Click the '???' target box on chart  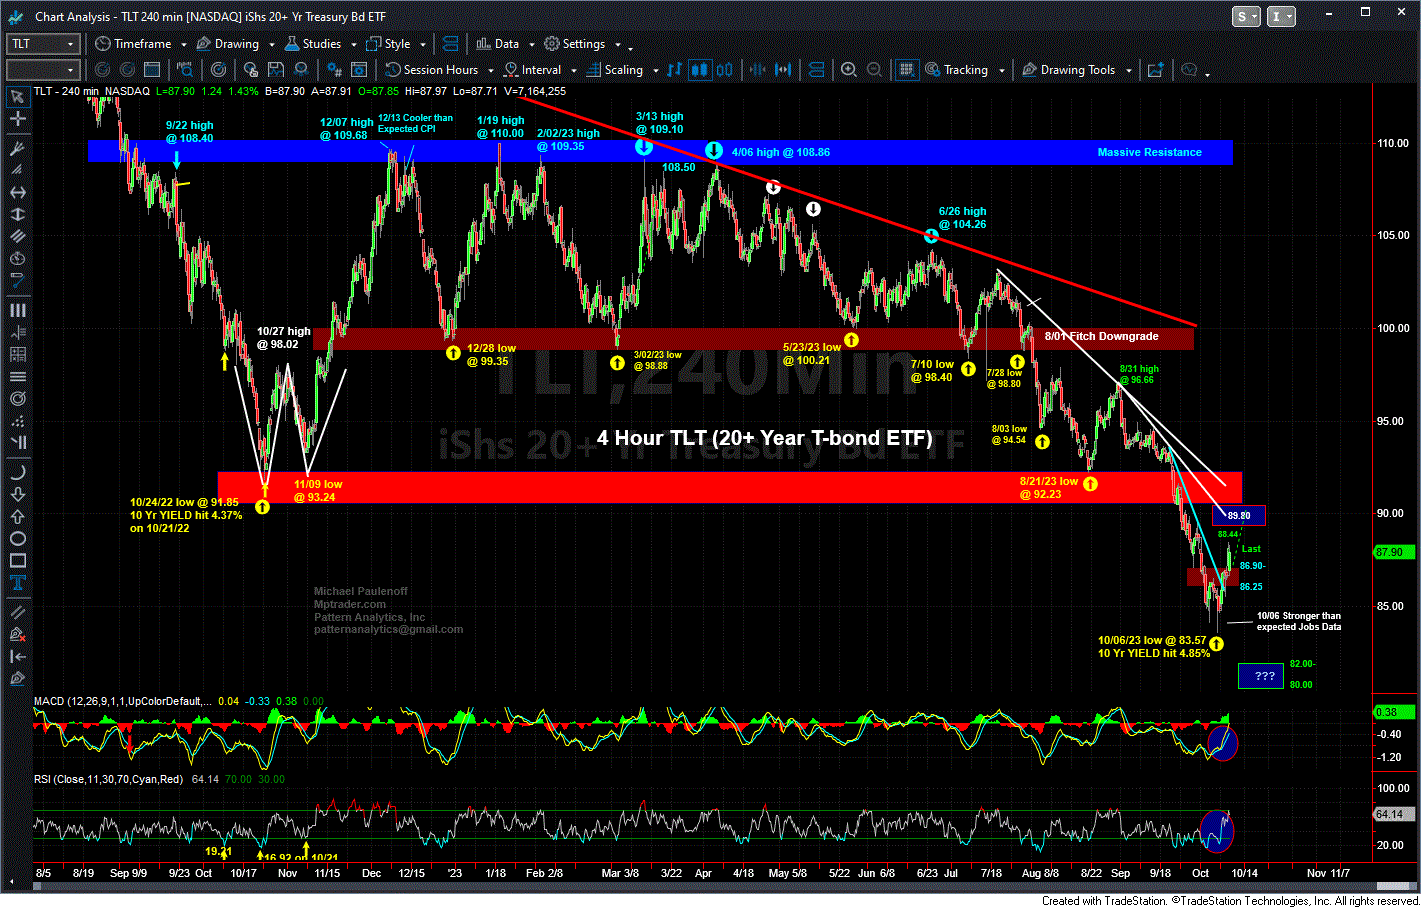point(1261,676)
